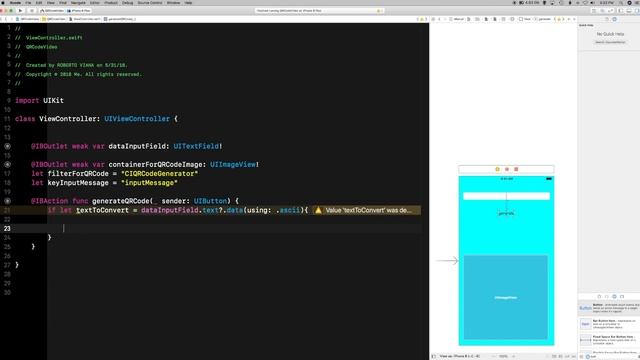Select the Fixed Space Bar Button Item
Viewport: 640px width, 360px height.
point(609,340)
